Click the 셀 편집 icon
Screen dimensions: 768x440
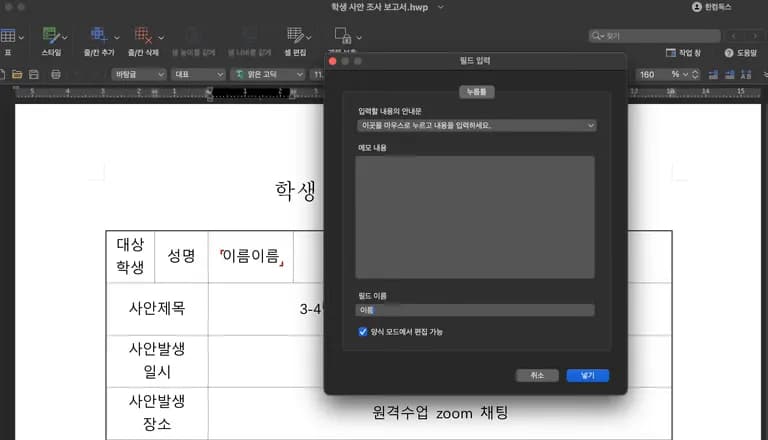[x=295, y=37]
